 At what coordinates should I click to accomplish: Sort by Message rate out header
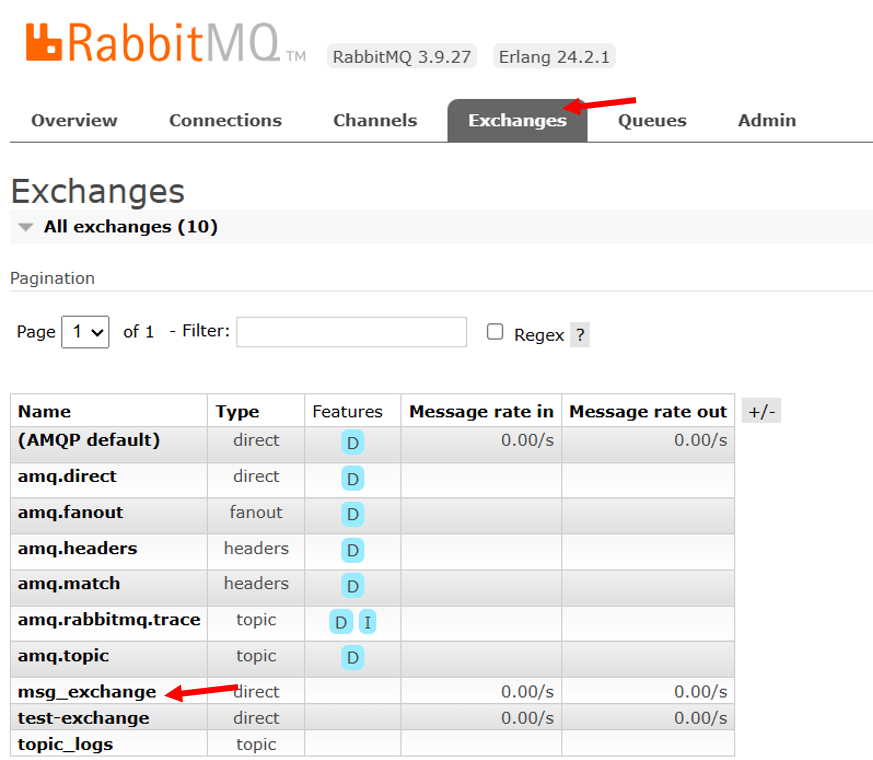[x=648, y=411]
